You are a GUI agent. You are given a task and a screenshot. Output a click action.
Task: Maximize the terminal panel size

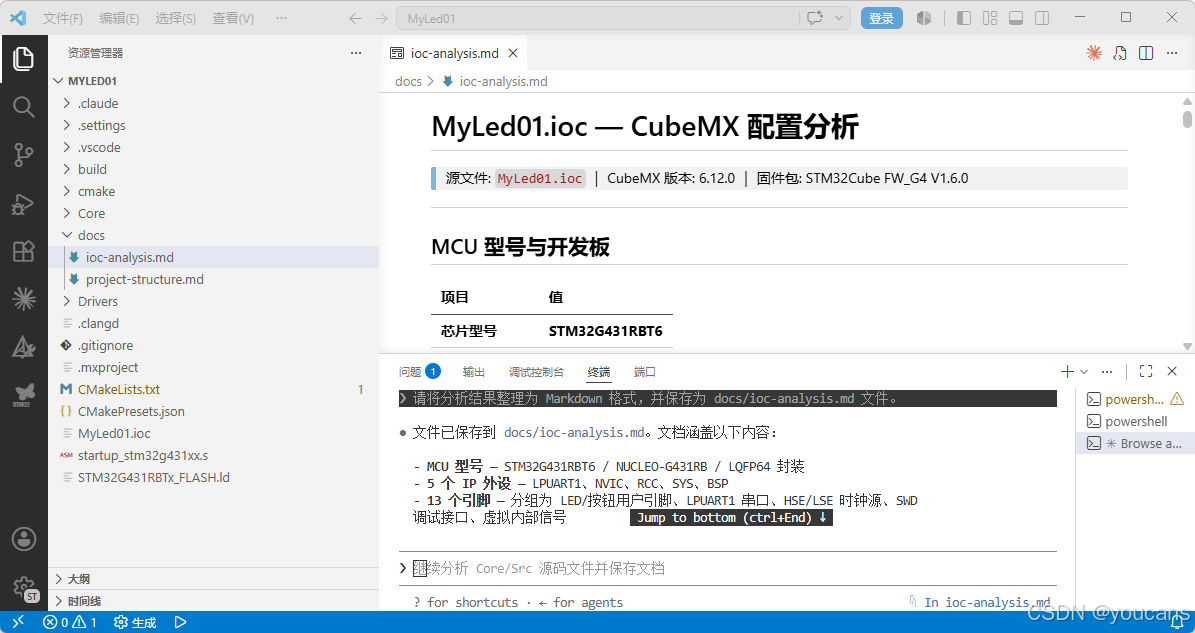click(1145, 372)
